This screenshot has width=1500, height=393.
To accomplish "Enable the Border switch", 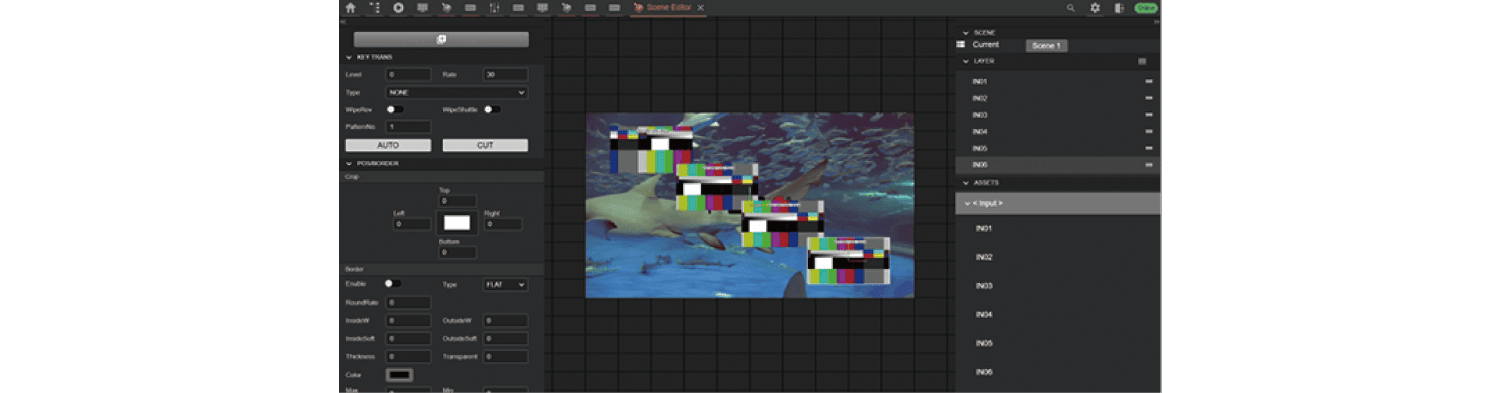I will [x=393, y=284].
